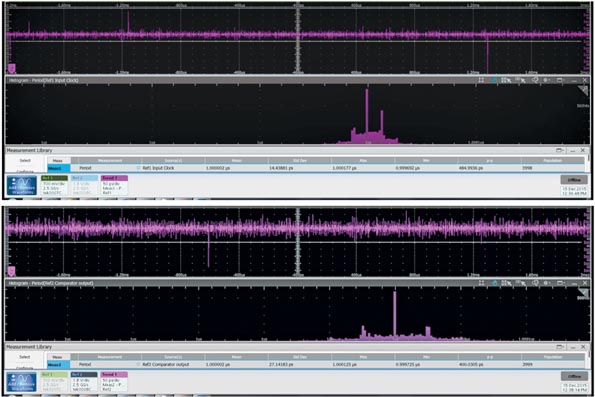Click Std Dev value 27.14183 ps

[x=281, y=364]
